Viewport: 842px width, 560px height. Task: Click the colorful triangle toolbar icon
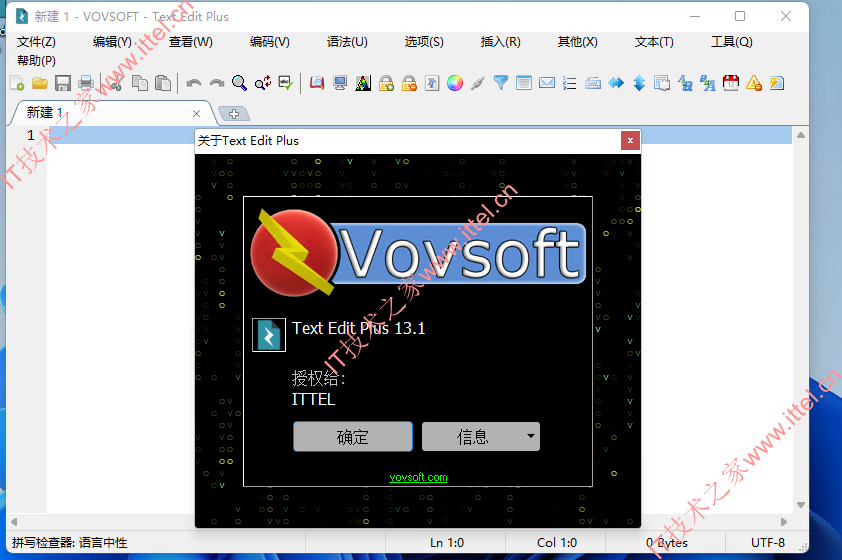[x=363, y=83]
